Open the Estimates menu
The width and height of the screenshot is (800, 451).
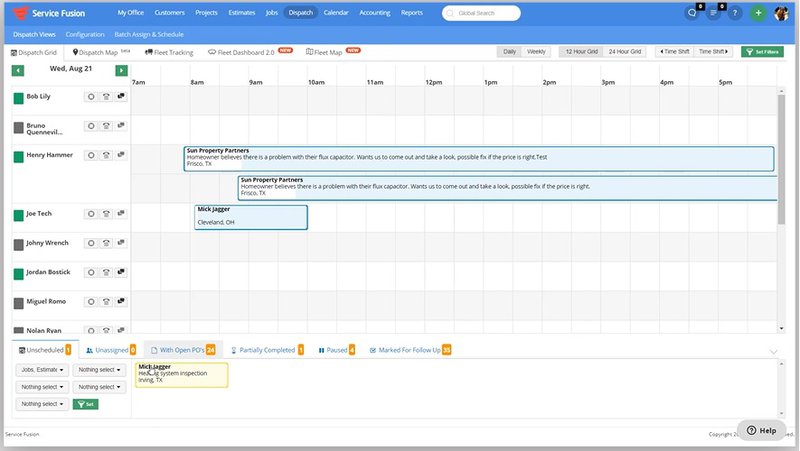pos(241,13)
